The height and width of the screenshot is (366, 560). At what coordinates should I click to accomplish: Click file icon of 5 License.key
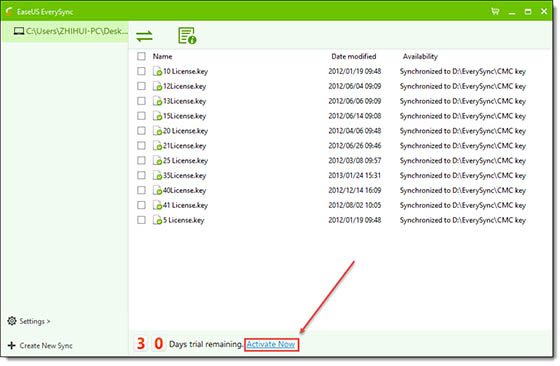[157, 220]
